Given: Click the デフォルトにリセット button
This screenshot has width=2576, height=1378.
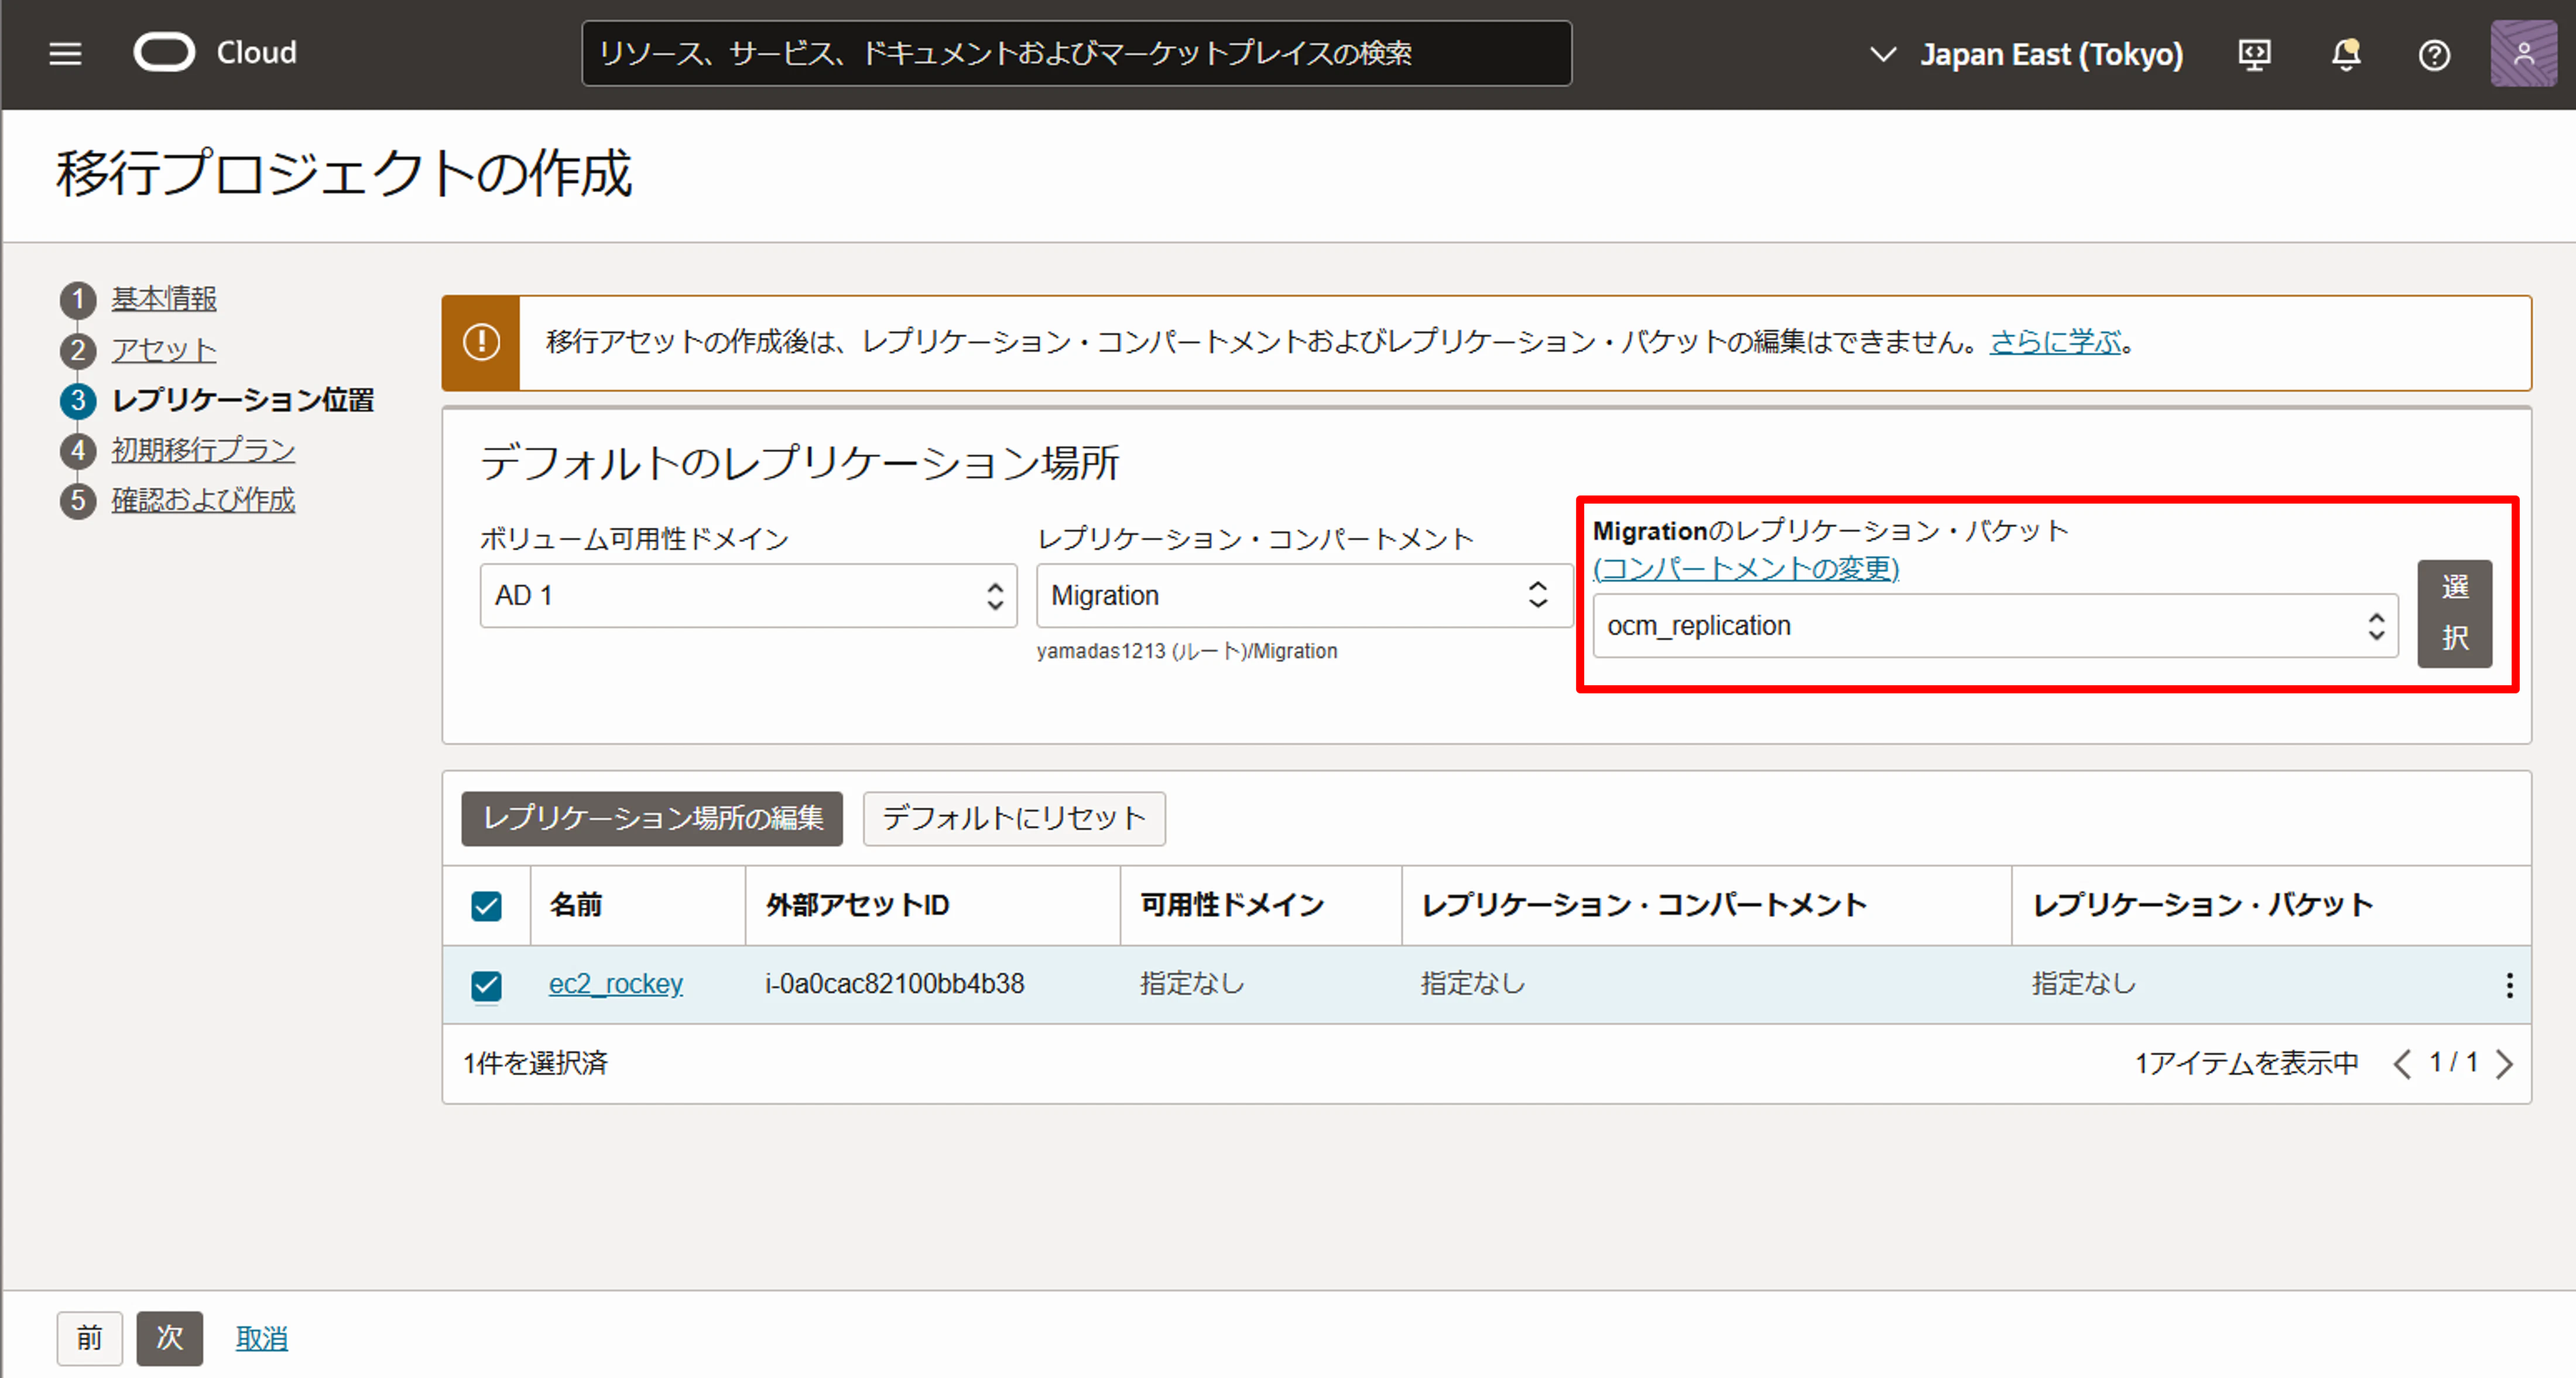Looking at the screenshot, I should point(1014,819).
